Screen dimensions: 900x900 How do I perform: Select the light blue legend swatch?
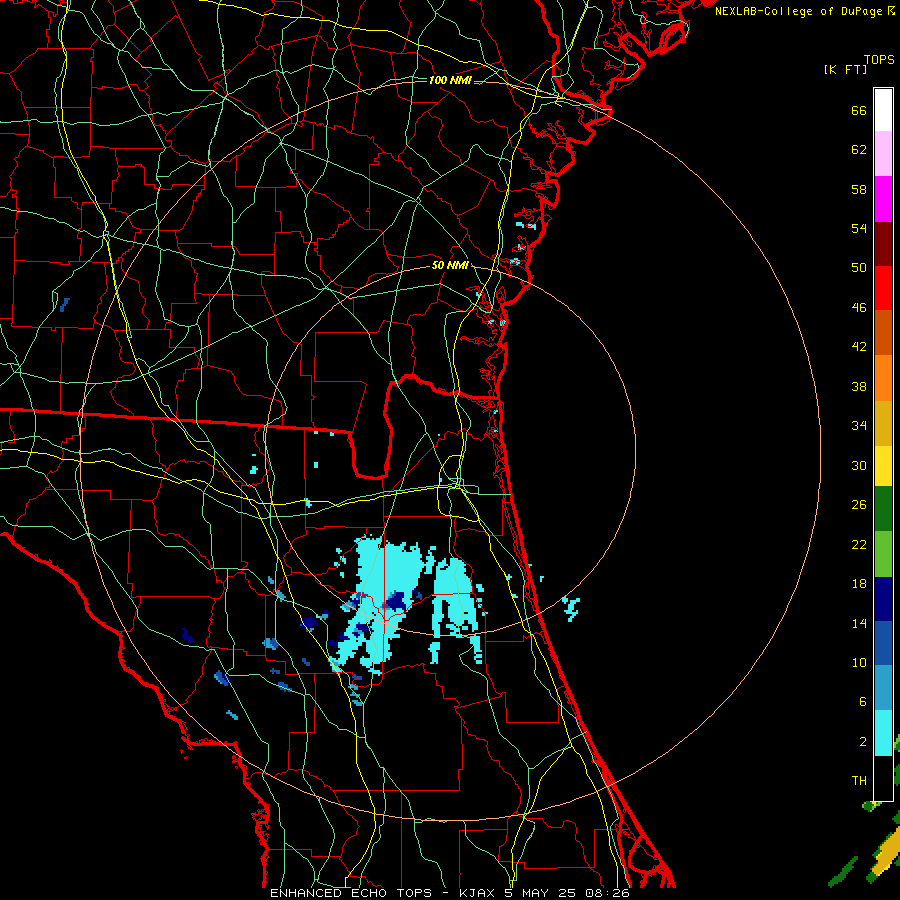click(x=883, y=688)
